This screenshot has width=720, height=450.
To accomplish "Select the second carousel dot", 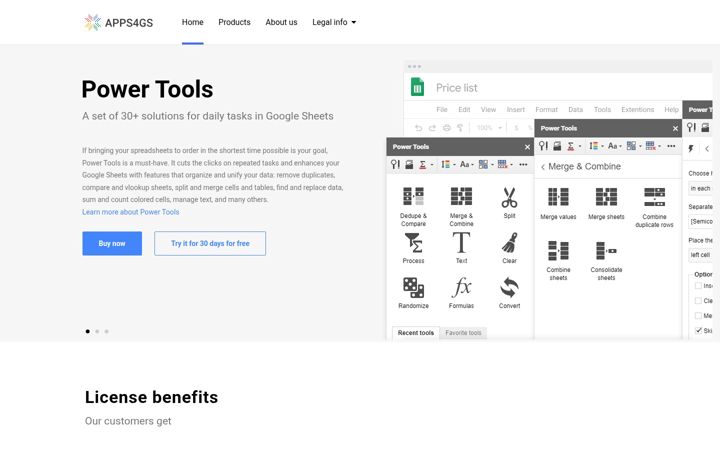I will 97,331.
